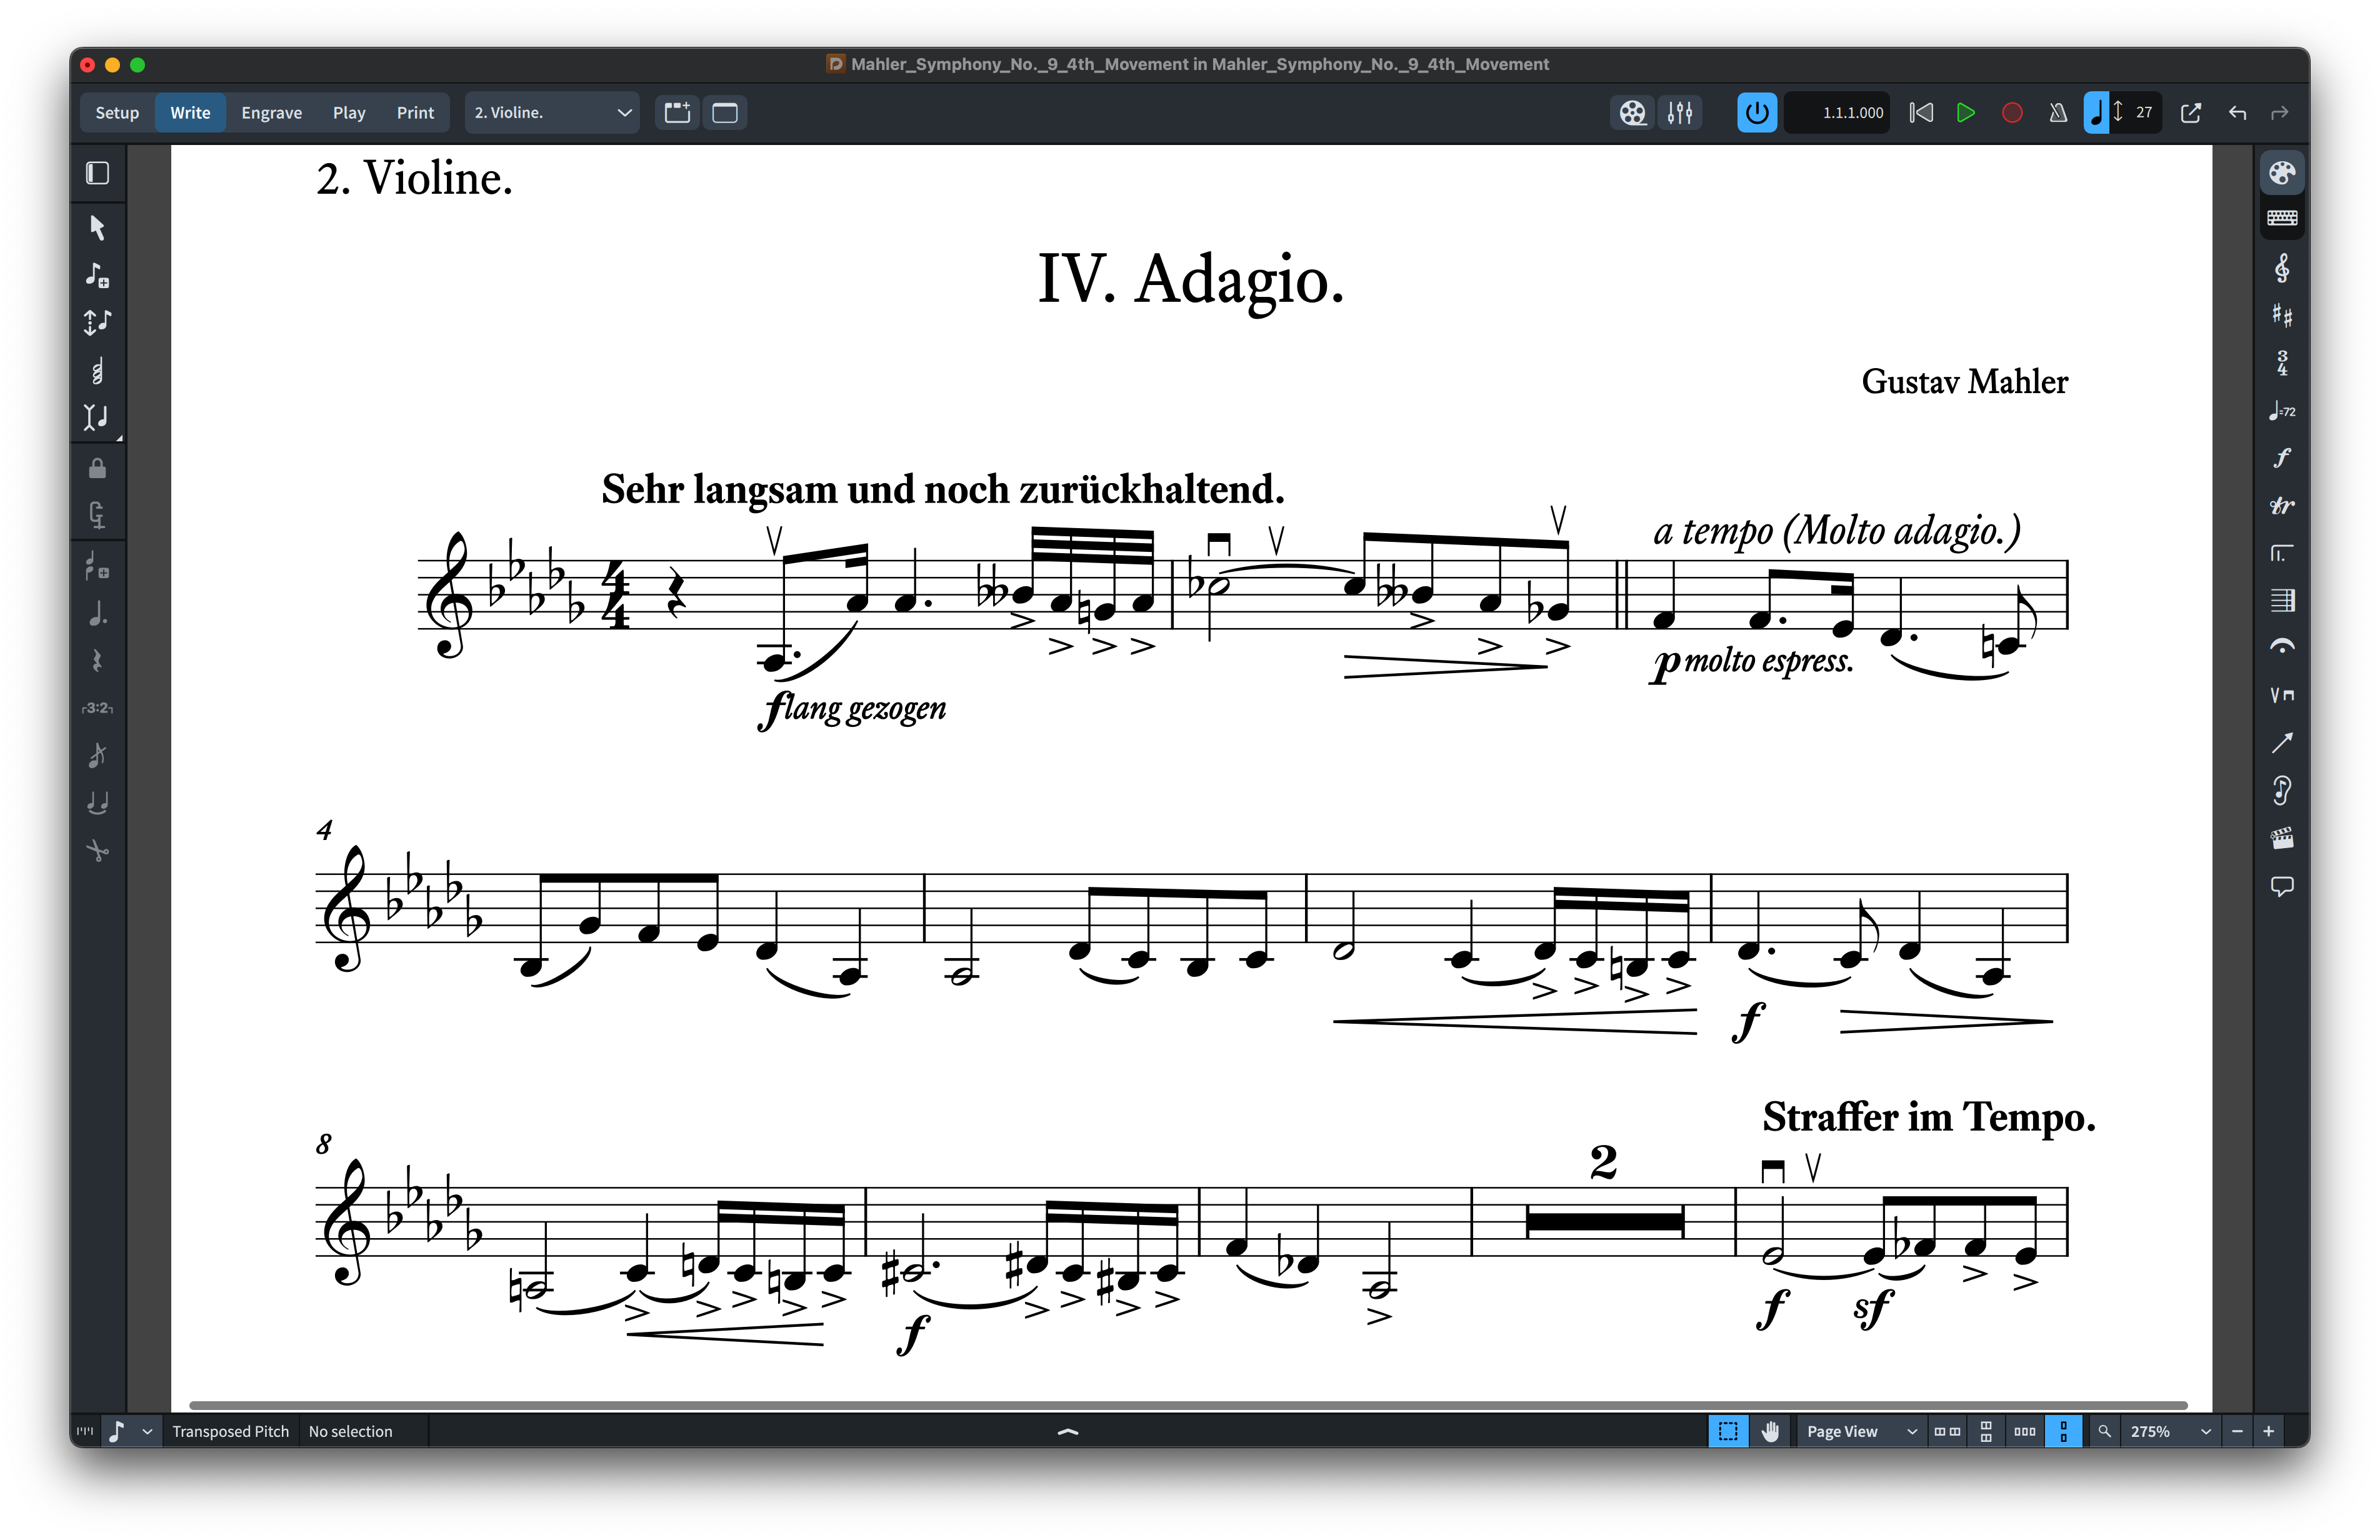Open the 2. Violine layout selector dropdown

552,113
